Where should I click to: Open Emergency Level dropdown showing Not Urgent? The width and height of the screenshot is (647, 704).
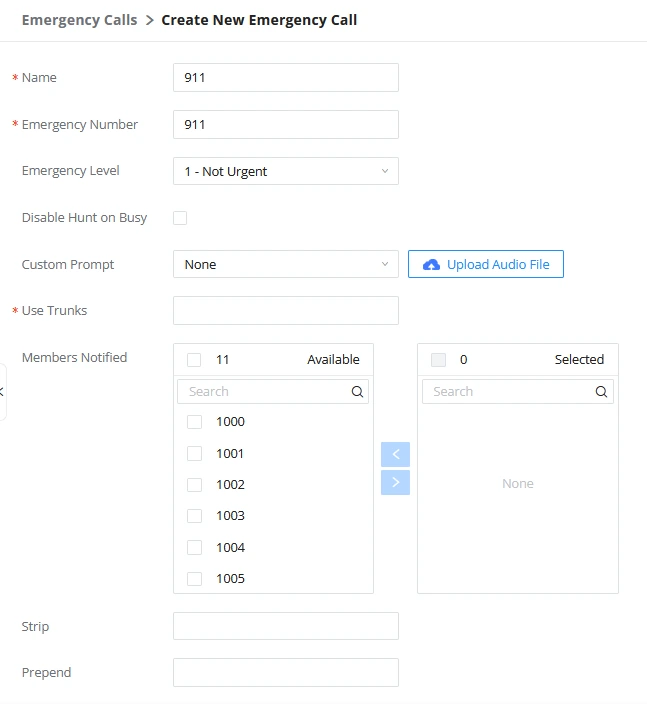tap(286, 171)
